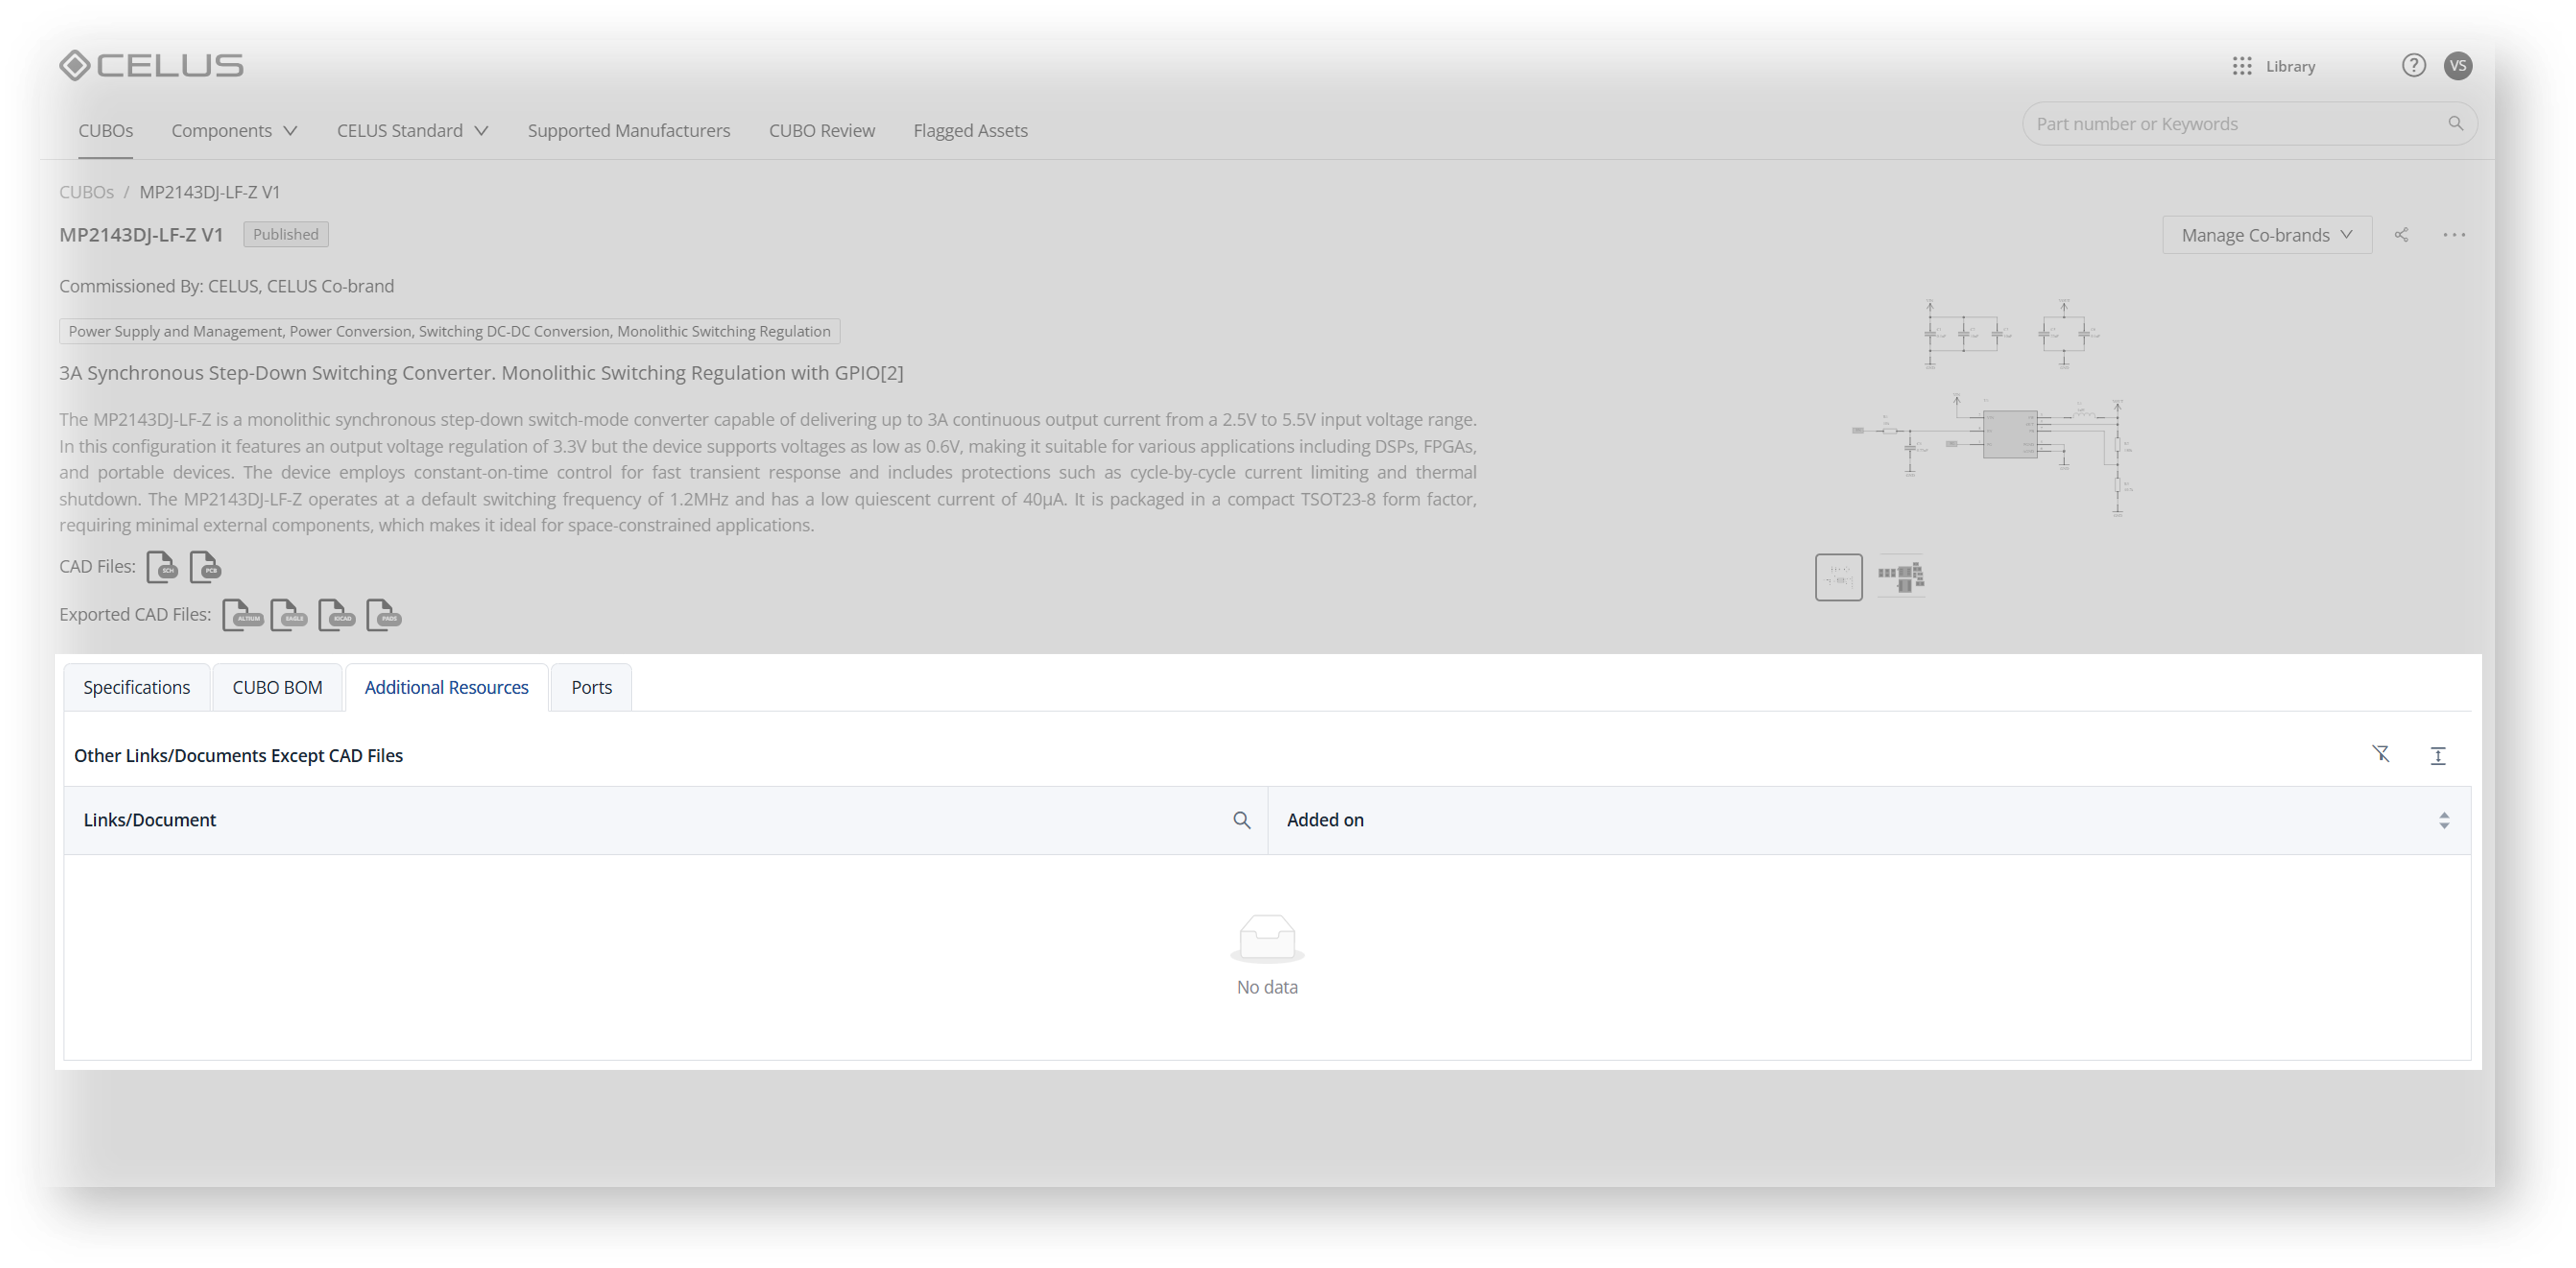The image size is (2576, 1268).
Task: Clear the table filters icon
Action: coord(2381,754)
